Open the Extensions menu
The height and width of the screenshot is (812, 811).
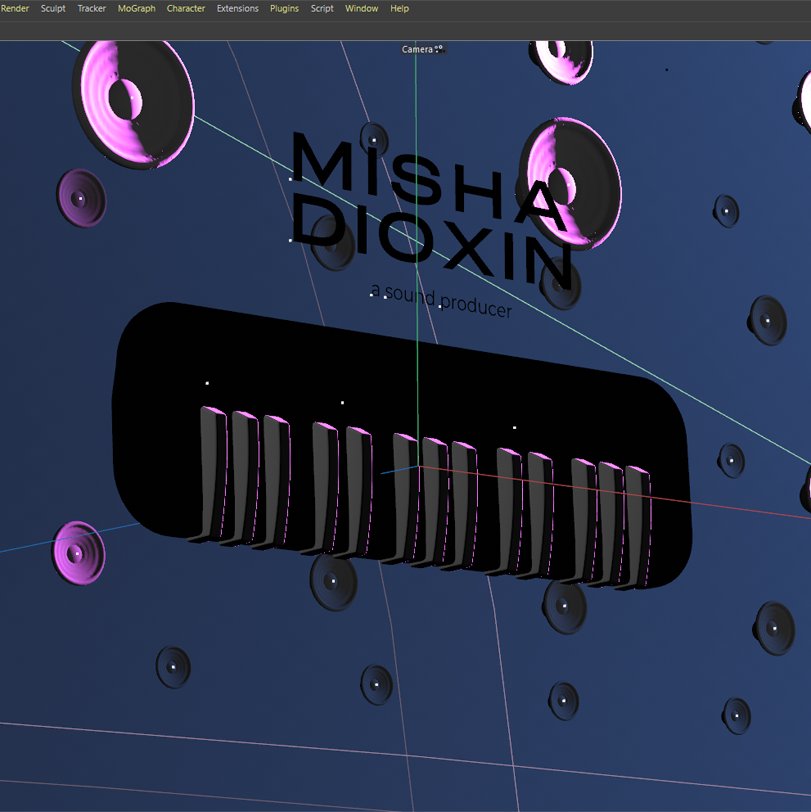237,8
